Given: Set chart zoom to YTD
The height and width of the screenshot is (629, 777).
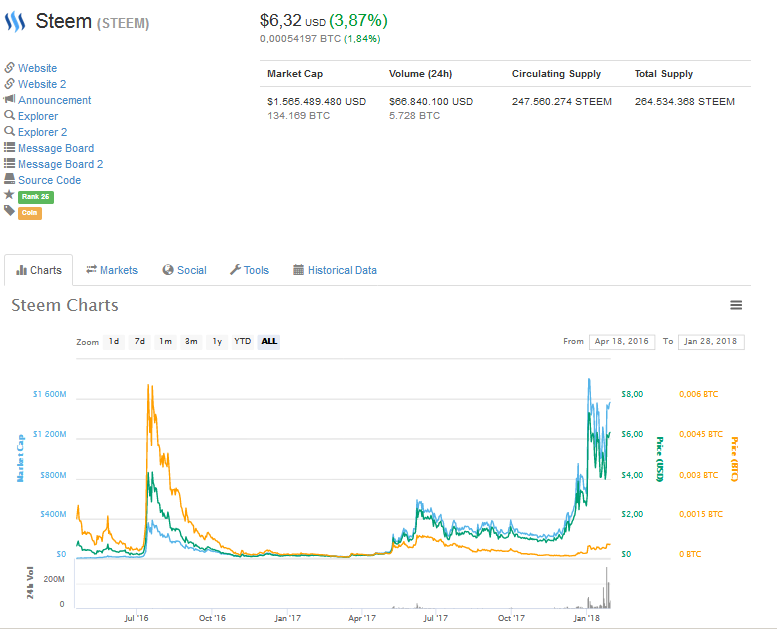Looking at the screenshot, I should (x=243, y=342).
